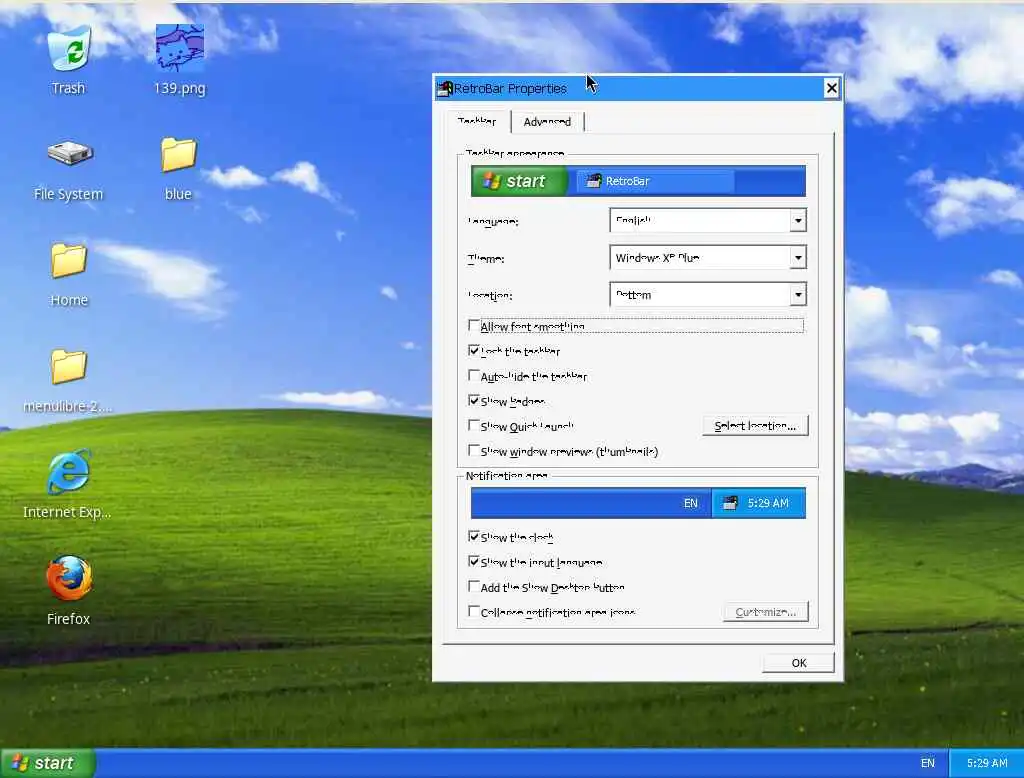This screenshot has height=778, width=1024.
Task: Enable Show window previews (thumbnails)
Action: click(x=474, y=451)
